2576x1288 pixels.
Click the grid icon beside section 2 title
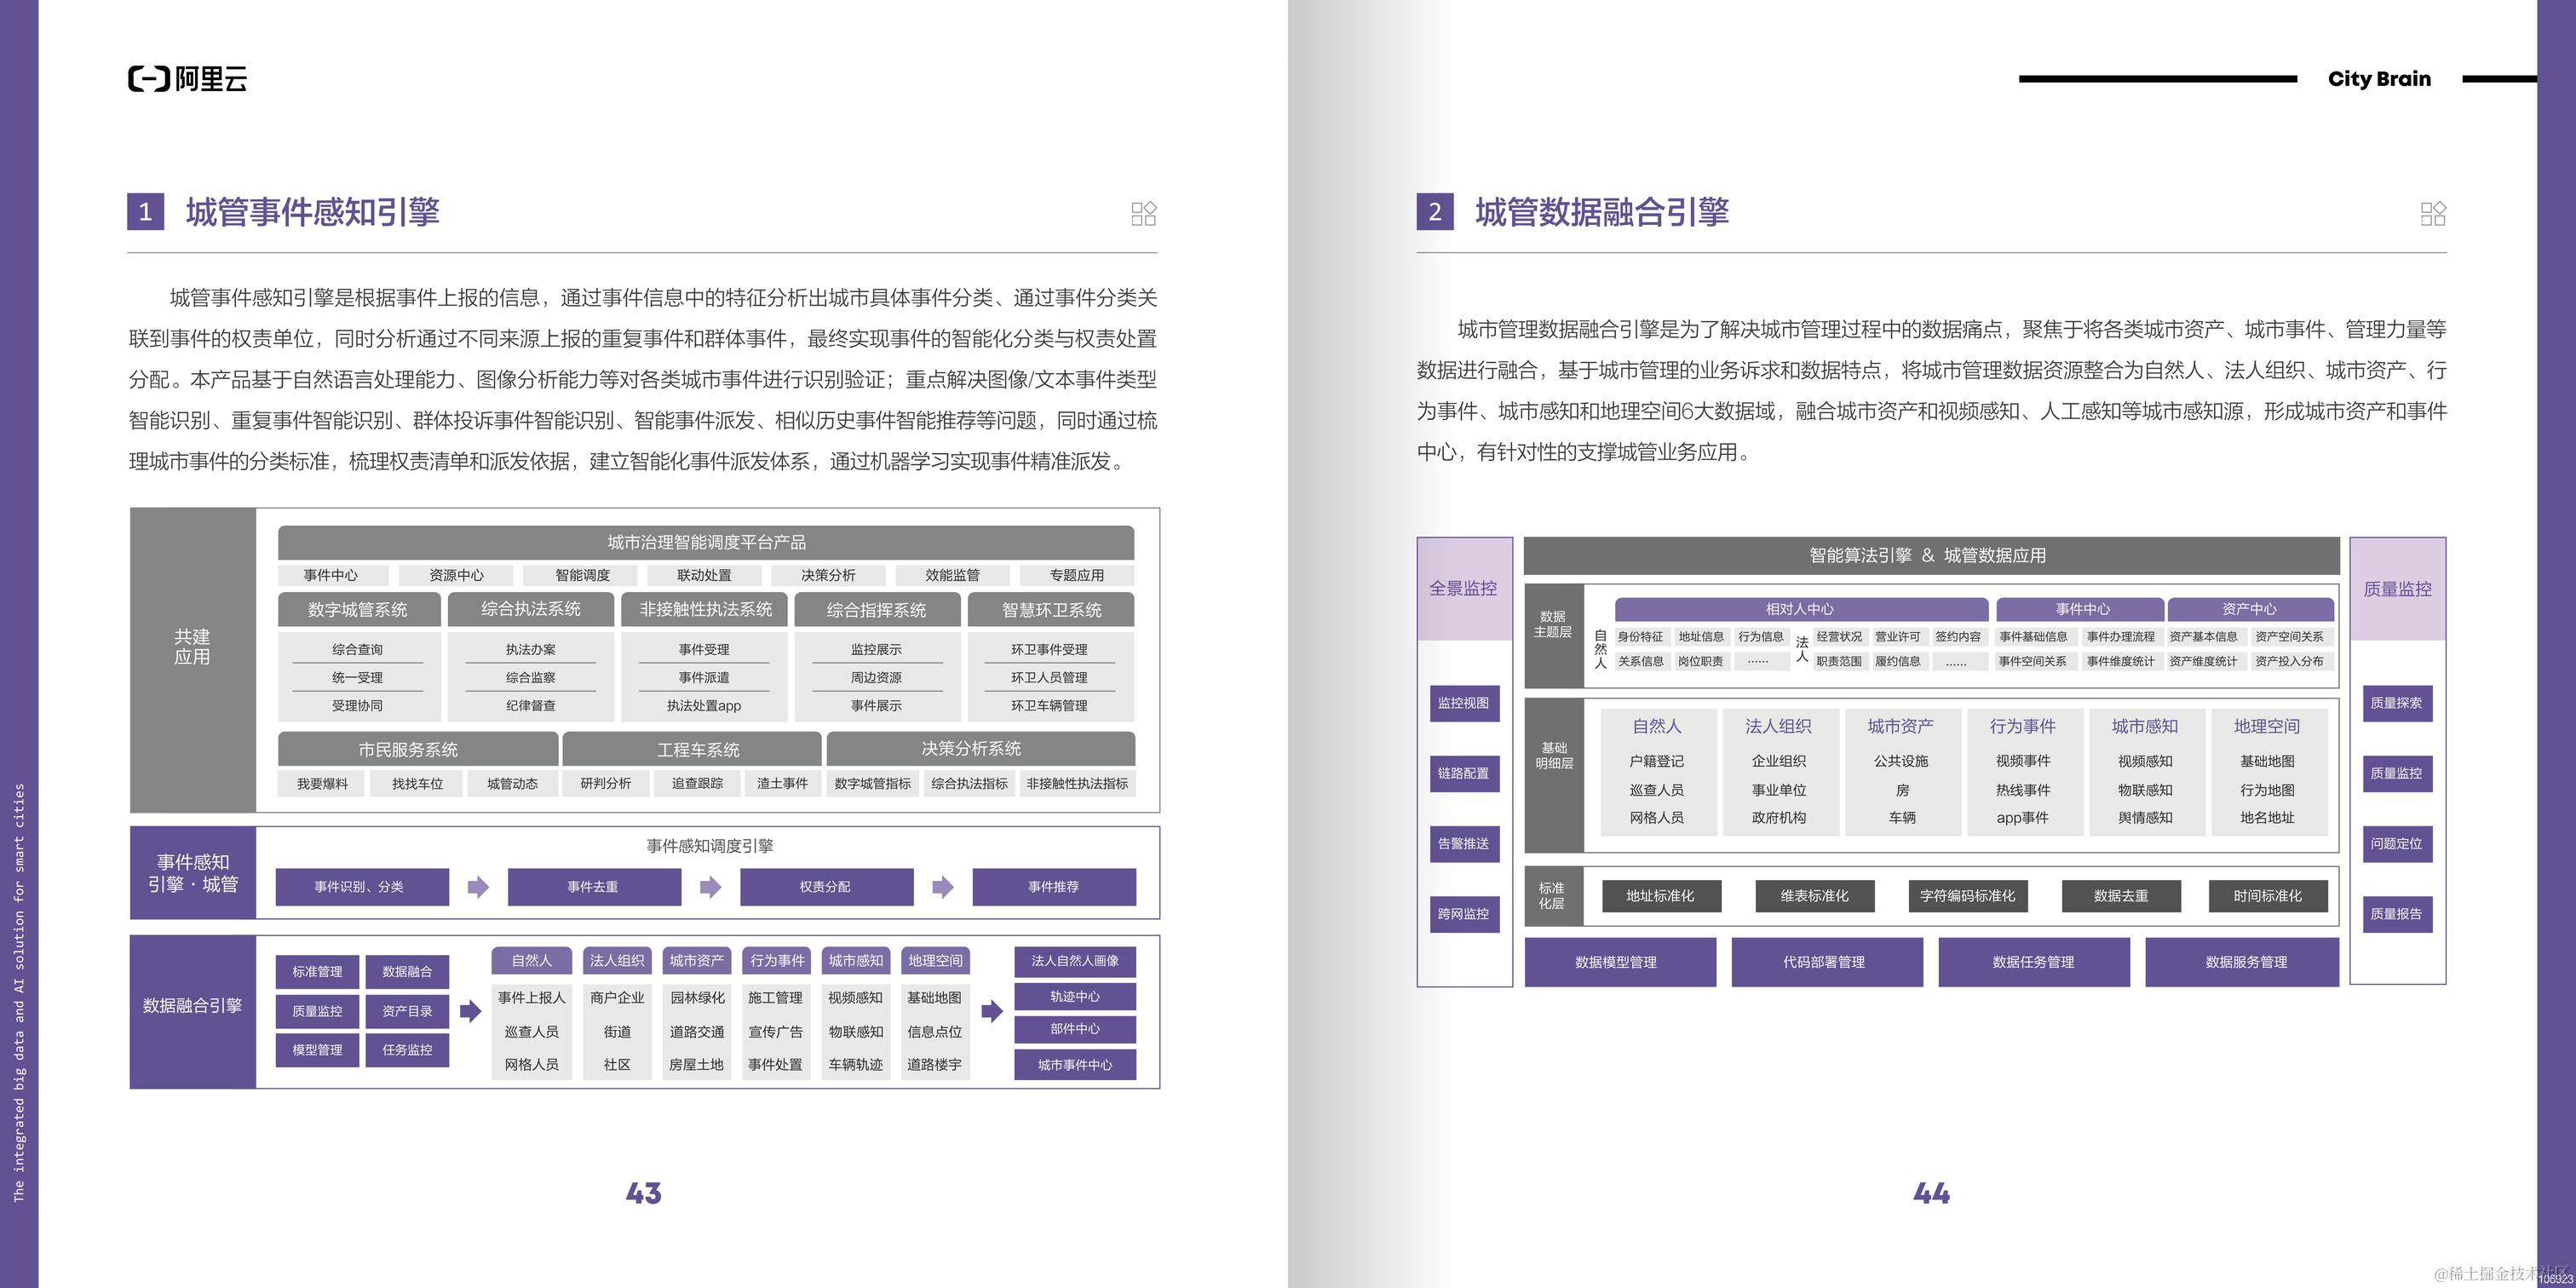[x=2432, y=213]
